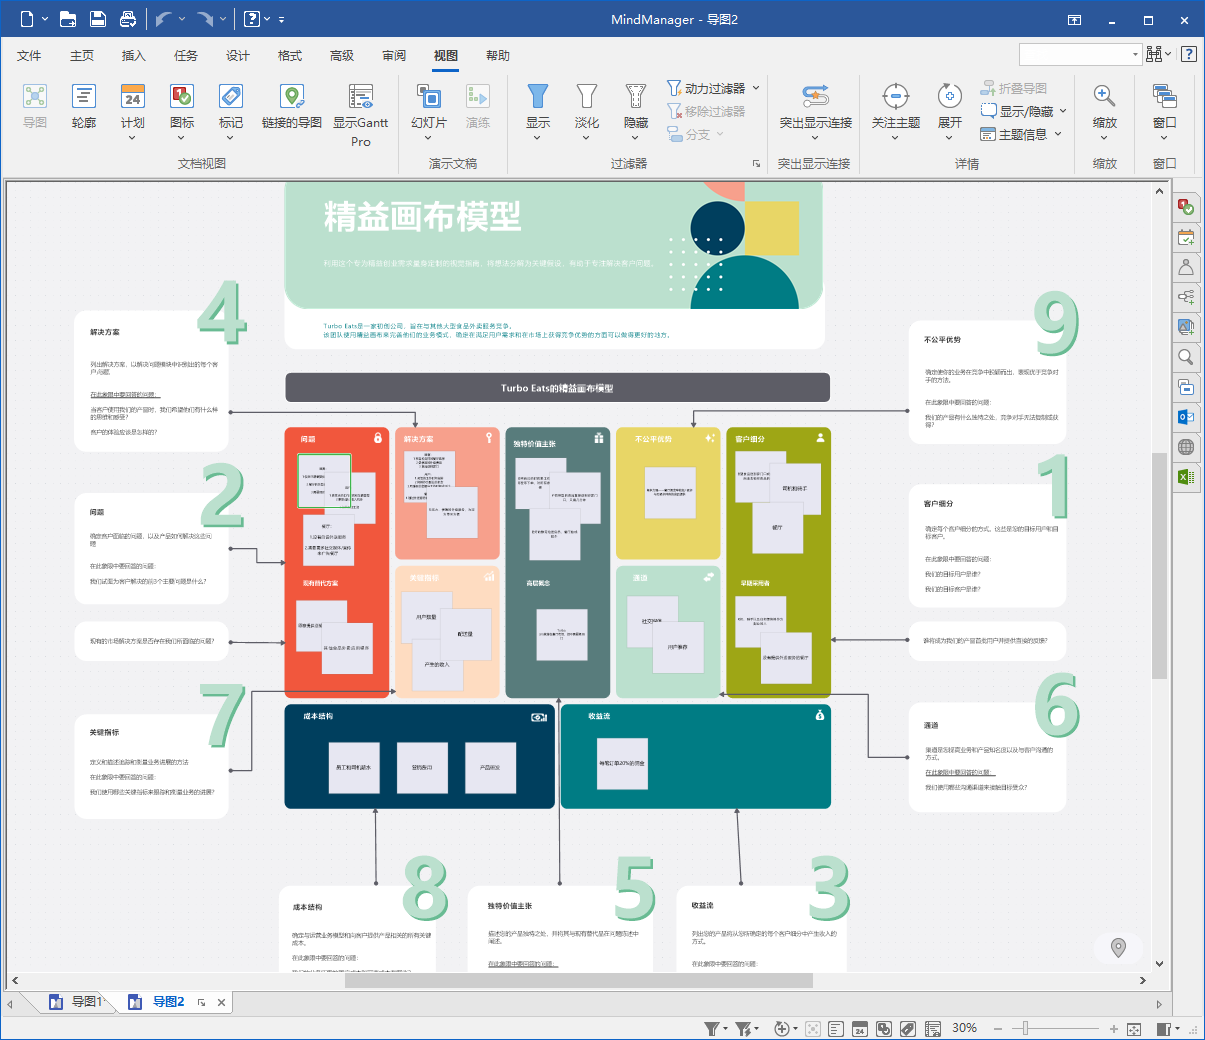This screenshot has width=1205, height=1040.
Task: Click the zoom in plus button
Action: 1113,1028
